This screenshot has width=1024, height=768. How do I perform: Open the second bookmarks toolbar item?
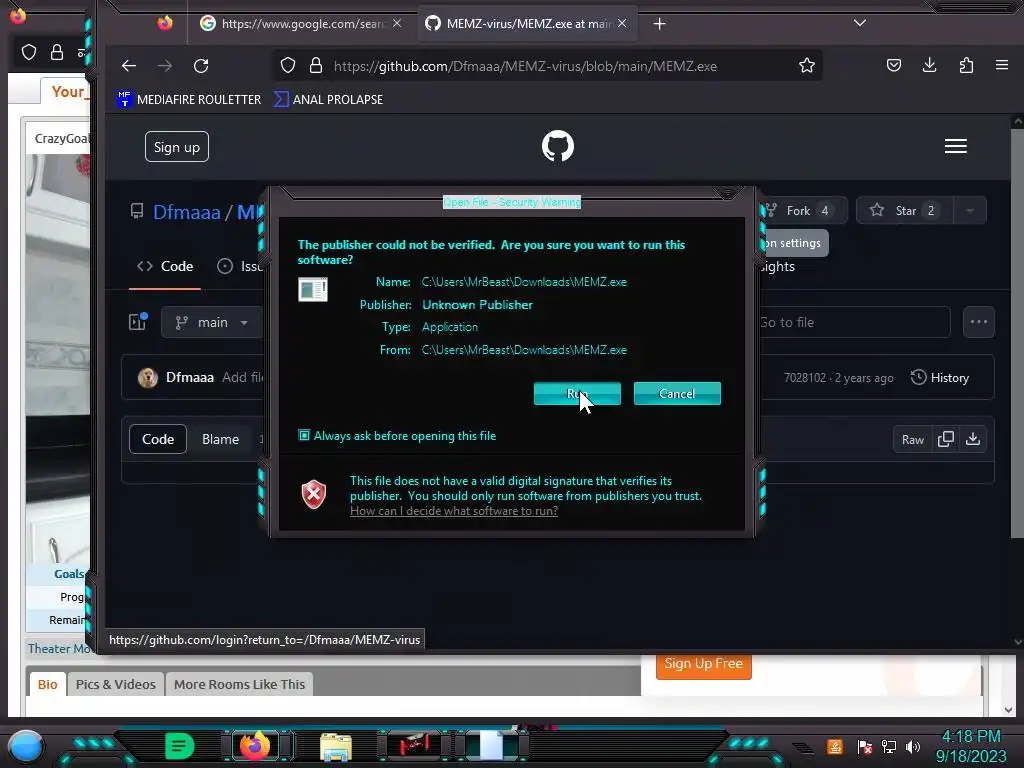(328, 100)
